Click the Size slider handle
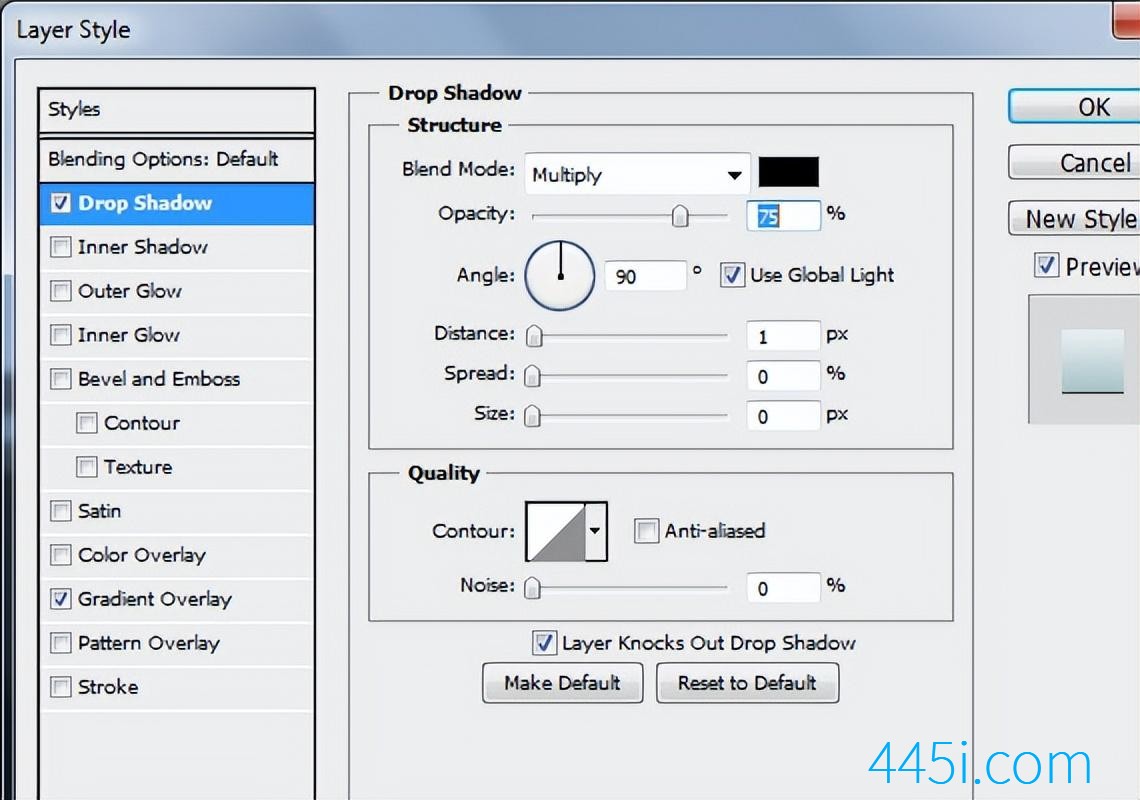Screen dimensions: 1140x800 532,416
